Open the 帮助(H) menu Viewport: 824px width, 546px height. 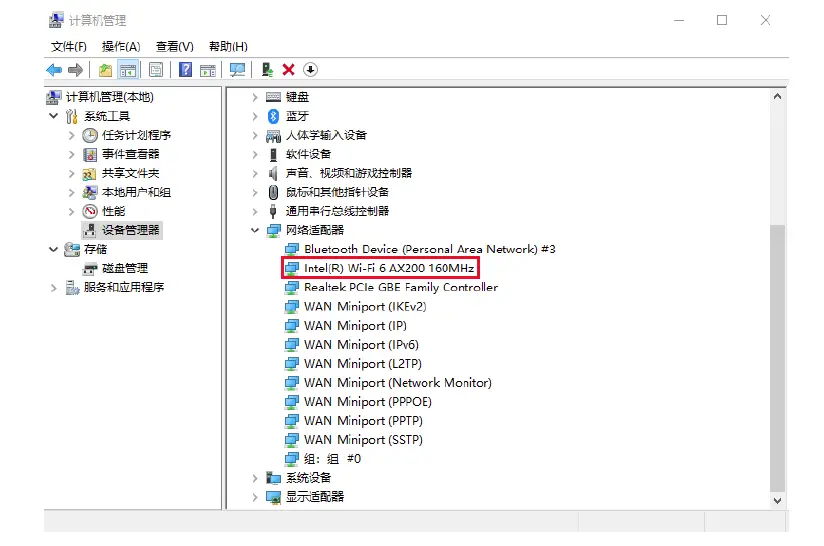[x=228, y=47]
